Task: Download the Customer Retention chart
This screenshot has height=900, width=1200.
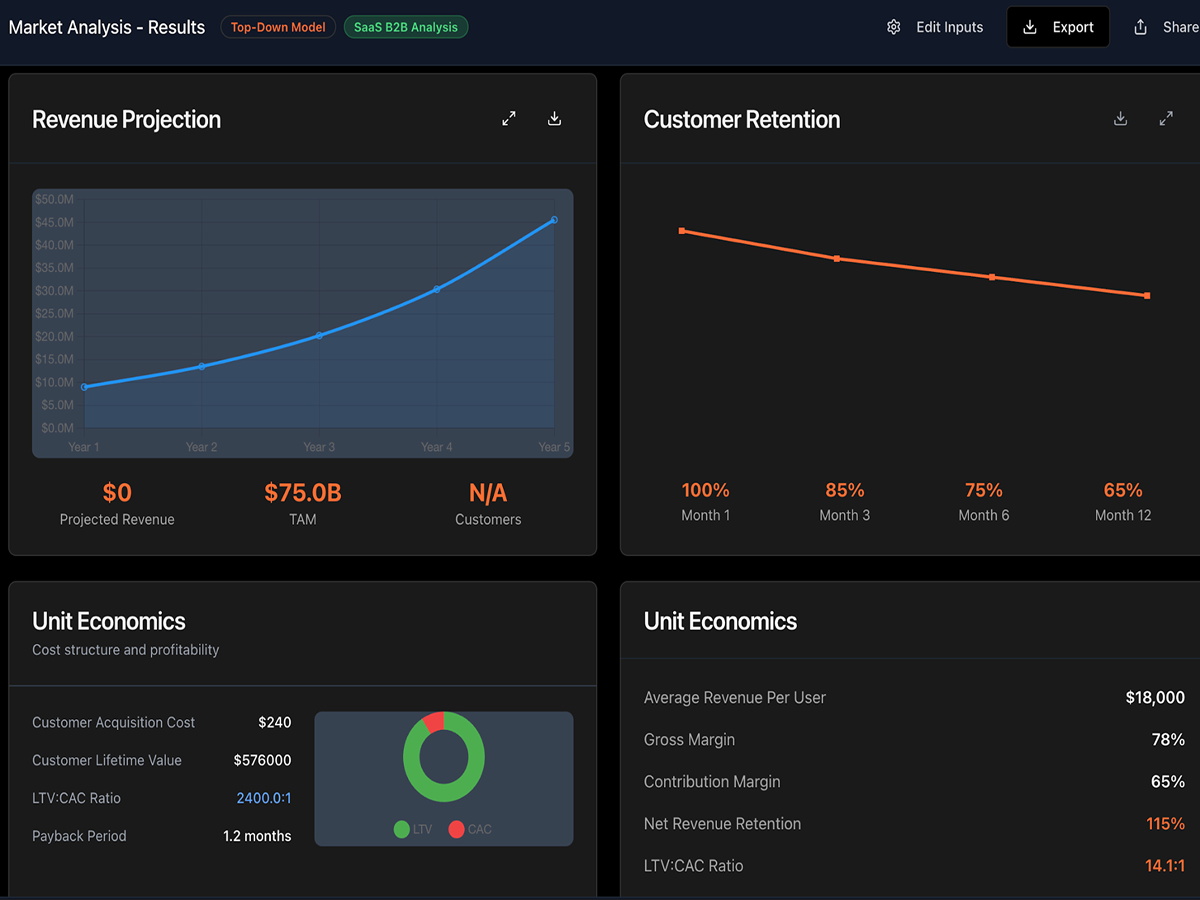Action: (1121, 119)
